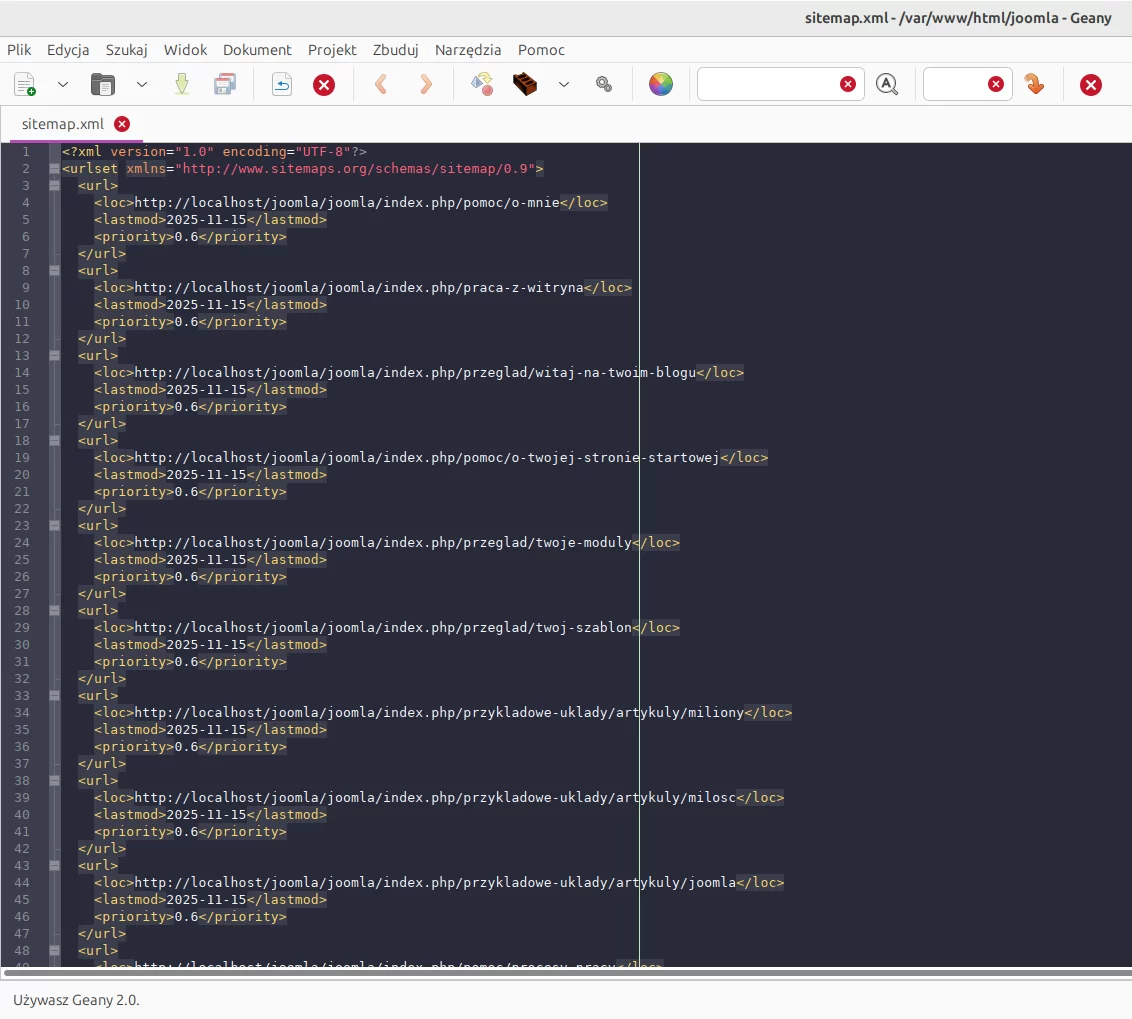
Task: Collapse the url block at line 8
Action: (54, 270)
